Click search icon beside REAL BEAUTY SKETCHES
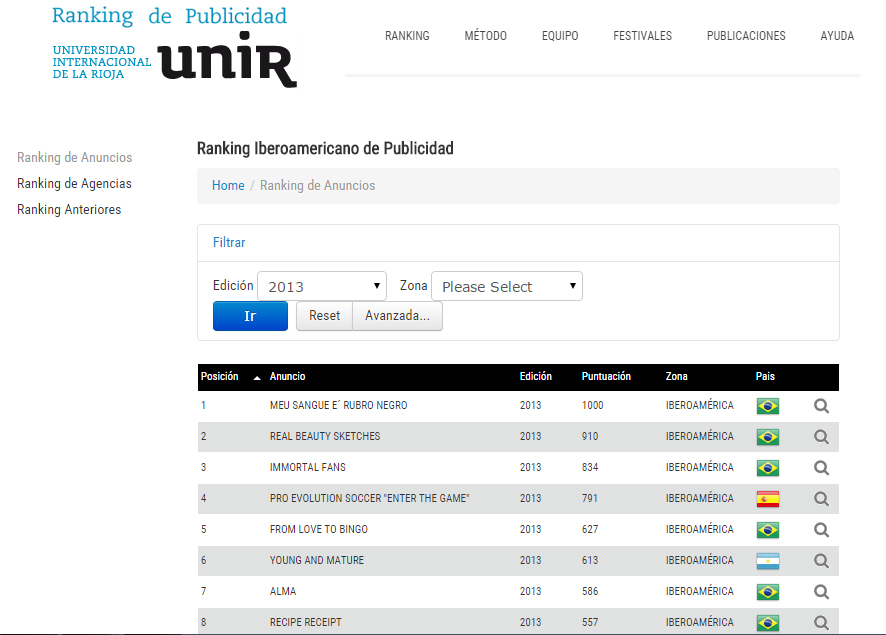The height and width of the screenshot is (635, 886). pos(820,437)
